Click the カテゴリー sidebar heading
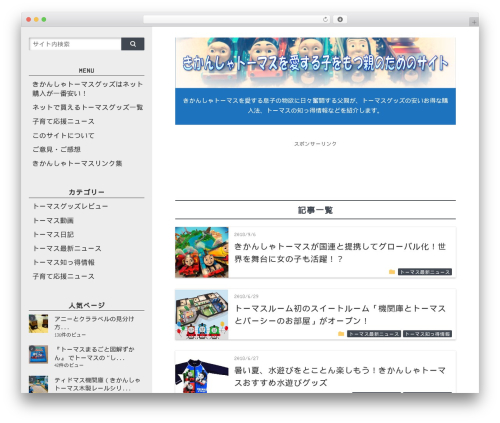 click(x=86, y=192)
